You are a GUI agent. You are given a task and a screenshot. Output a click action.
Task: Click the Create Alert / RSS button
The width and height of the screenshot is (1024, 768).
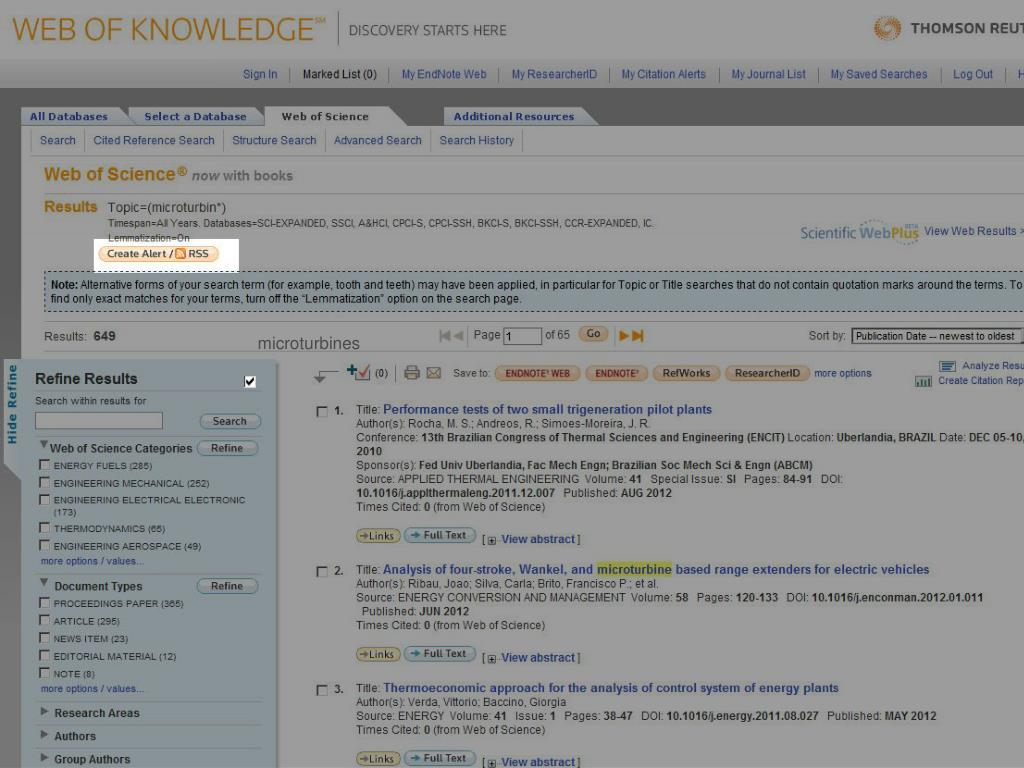158,253
